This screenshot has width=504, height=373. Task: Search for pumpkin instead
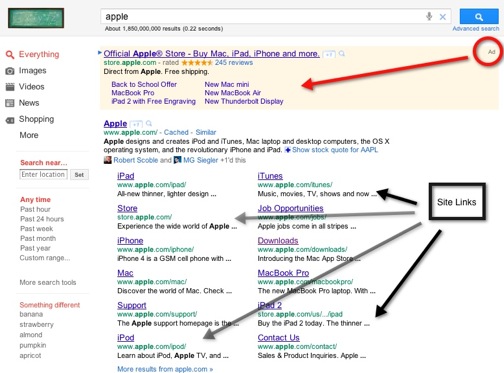pos(33,345)
